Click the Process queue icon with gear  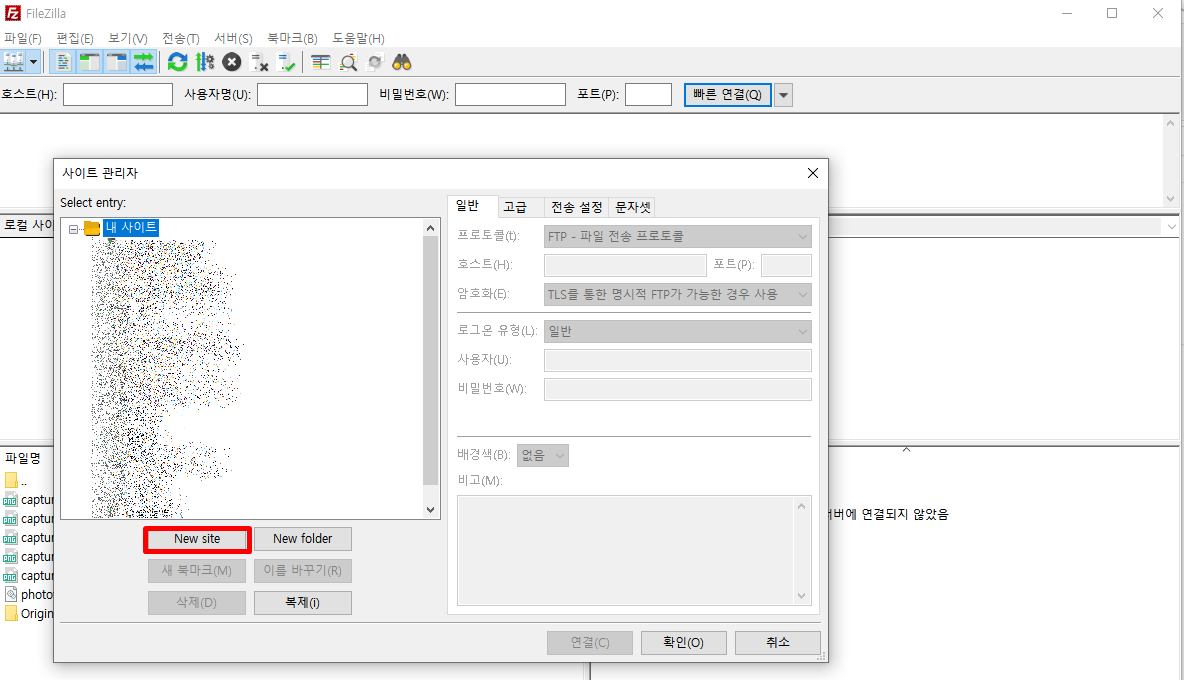[205, 62]
